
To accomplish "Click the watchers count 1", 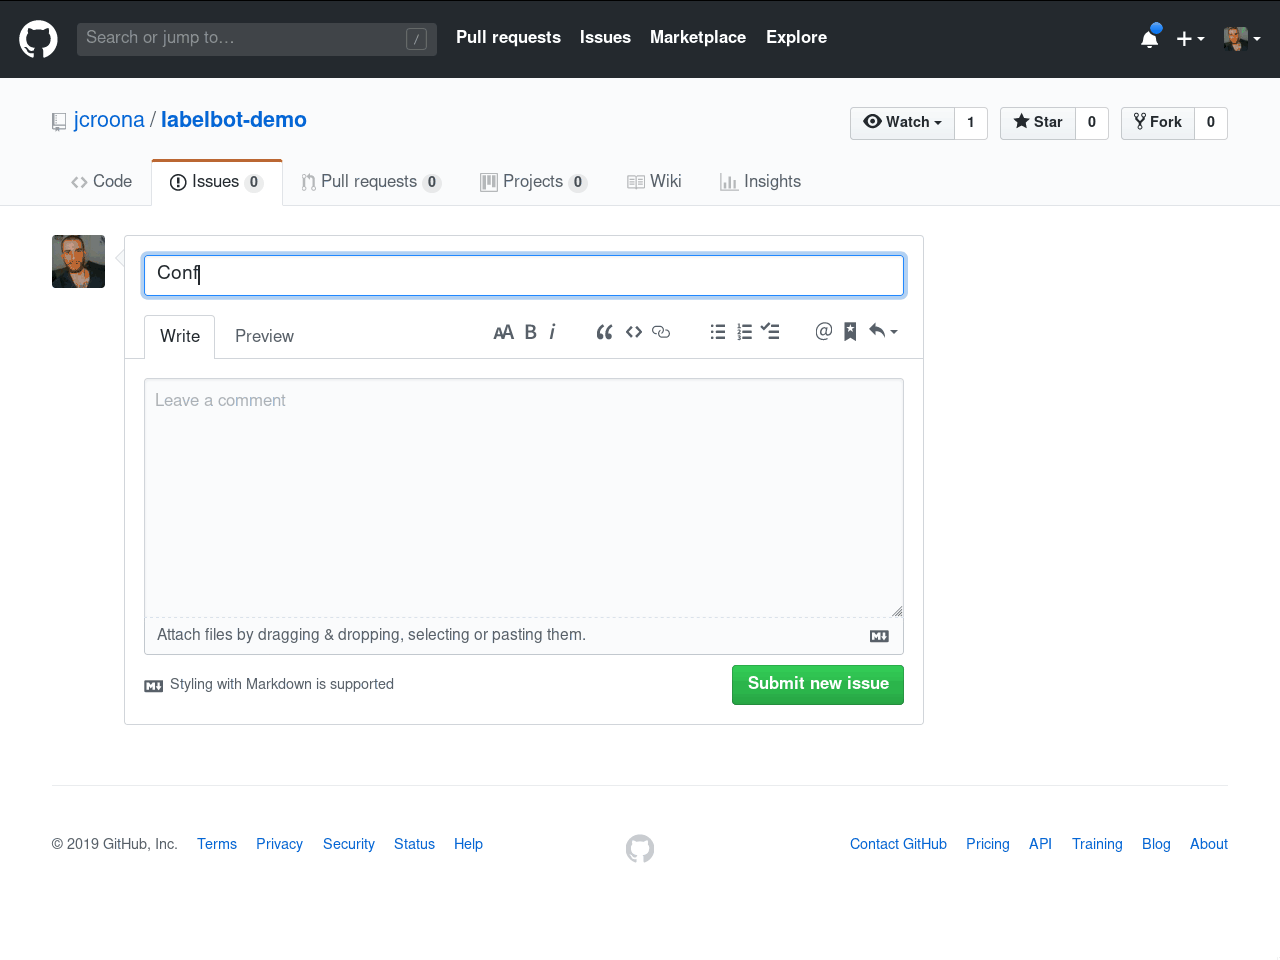I will click(x=971, y=123).
